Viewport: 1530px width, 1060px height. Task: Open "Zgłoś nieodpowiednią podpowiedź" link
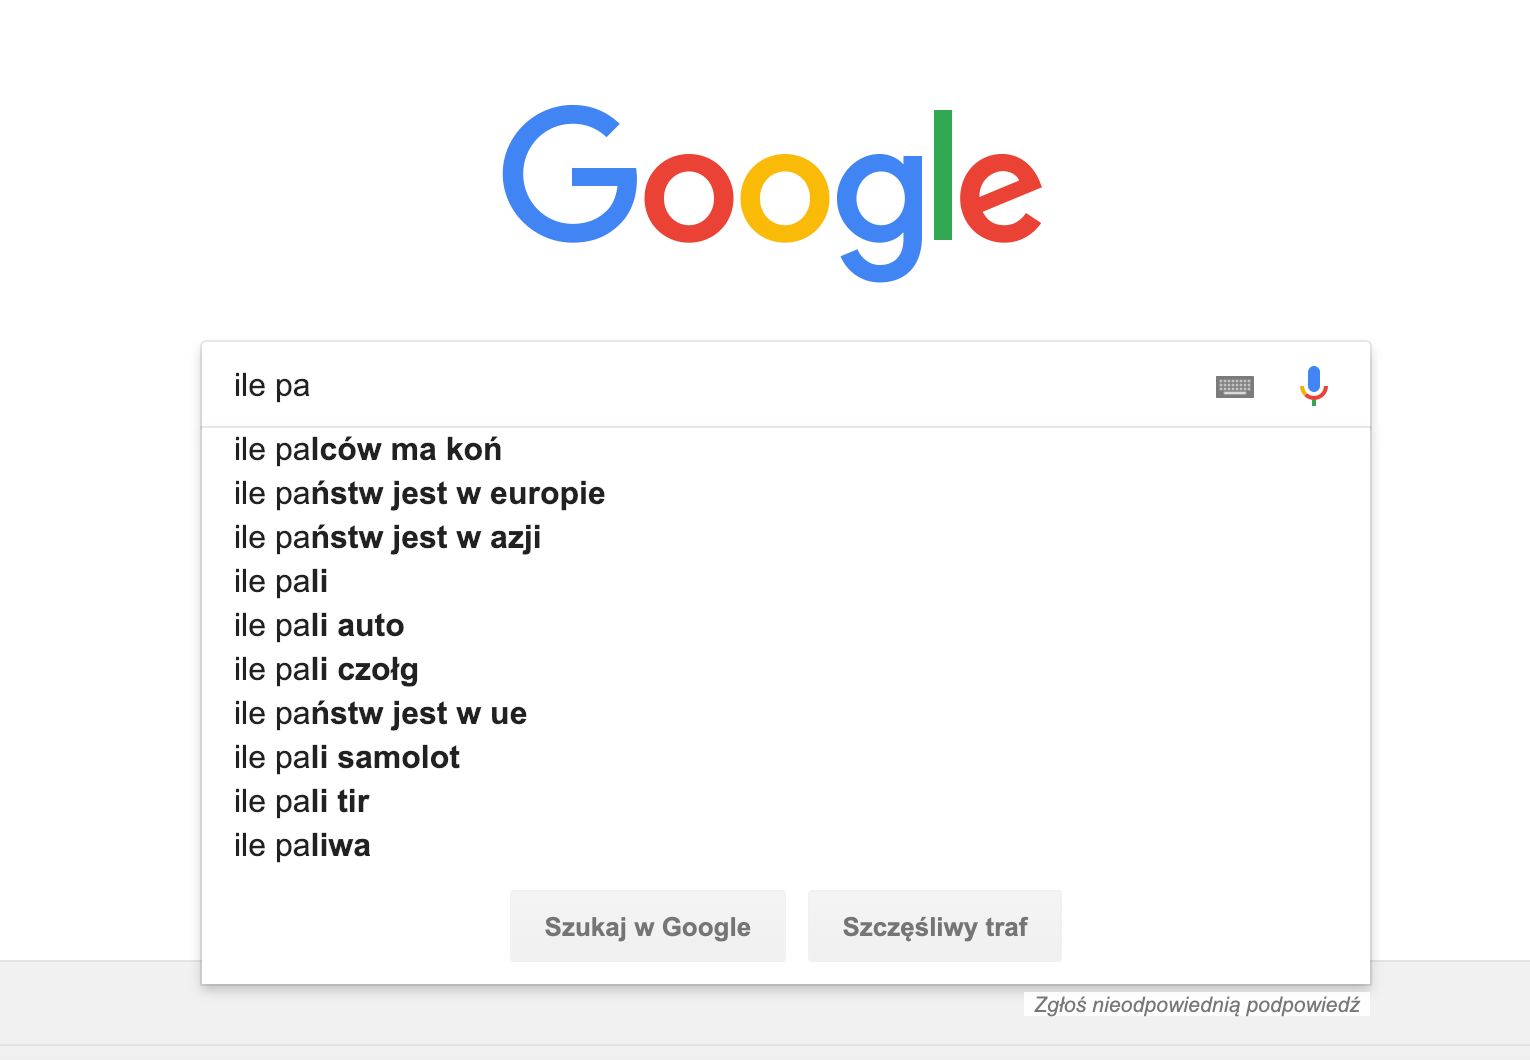(1196, 1004)
